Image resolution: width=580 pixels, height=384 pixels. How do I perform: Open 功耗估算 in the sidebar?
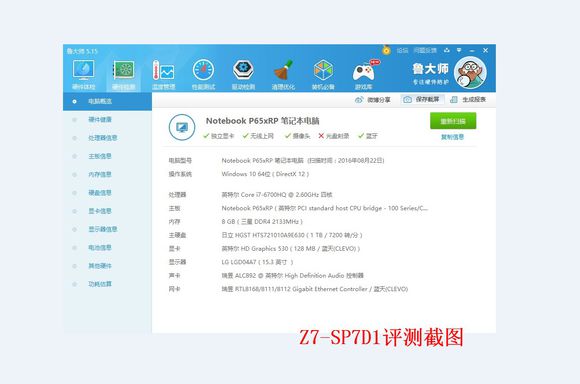[x=100, y=284]
